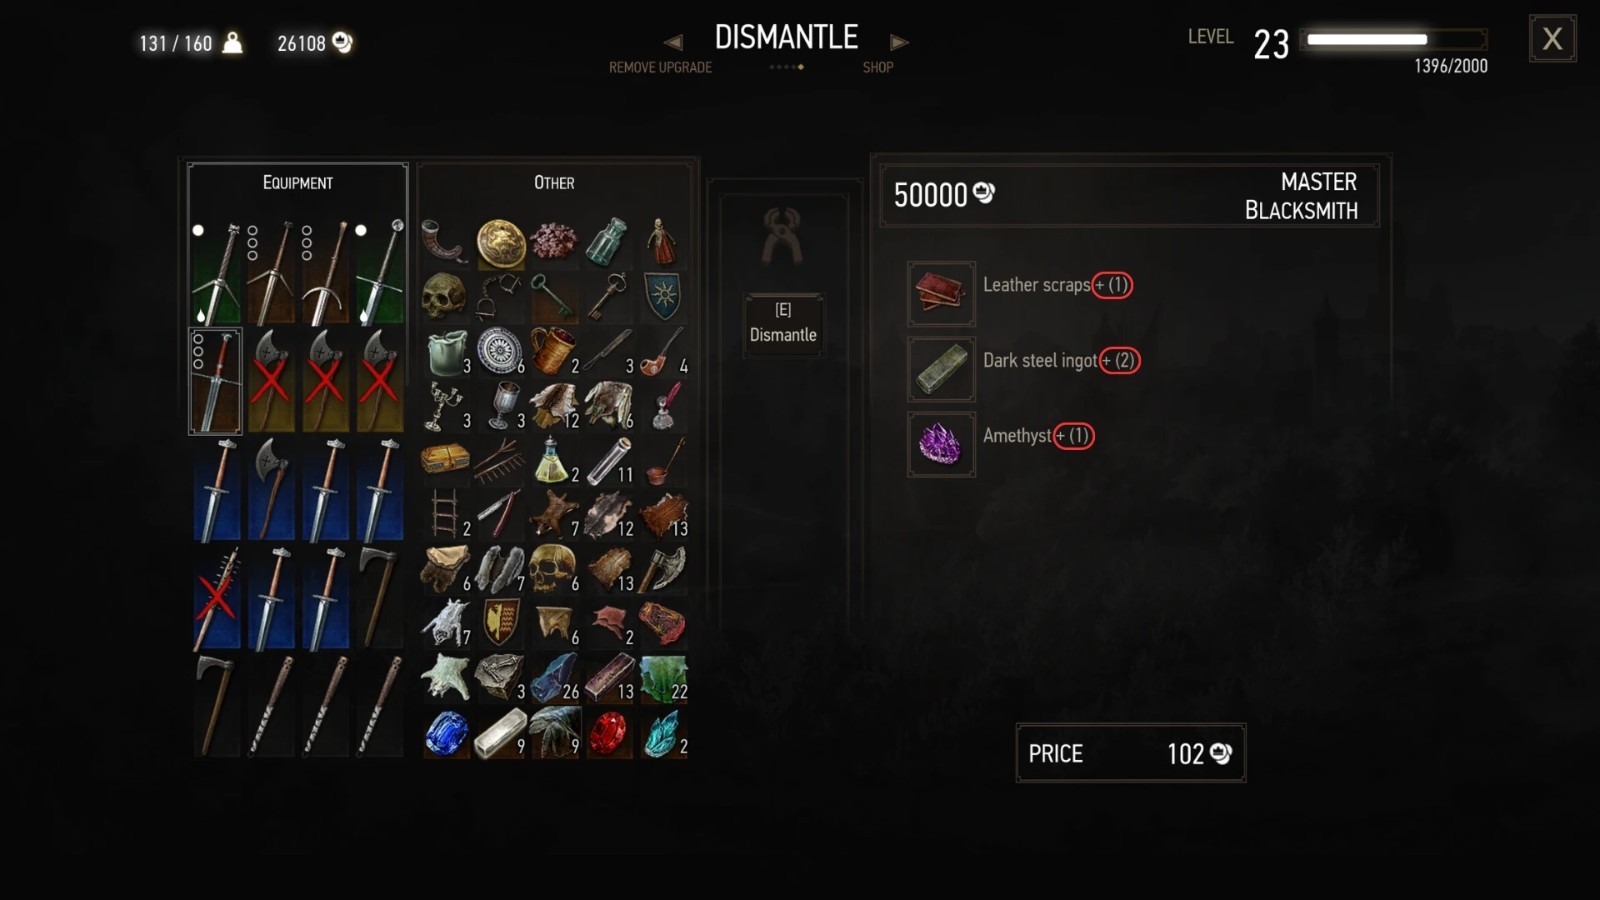Select the gold medallion item

pyautogui.click(x=500, y=242)
